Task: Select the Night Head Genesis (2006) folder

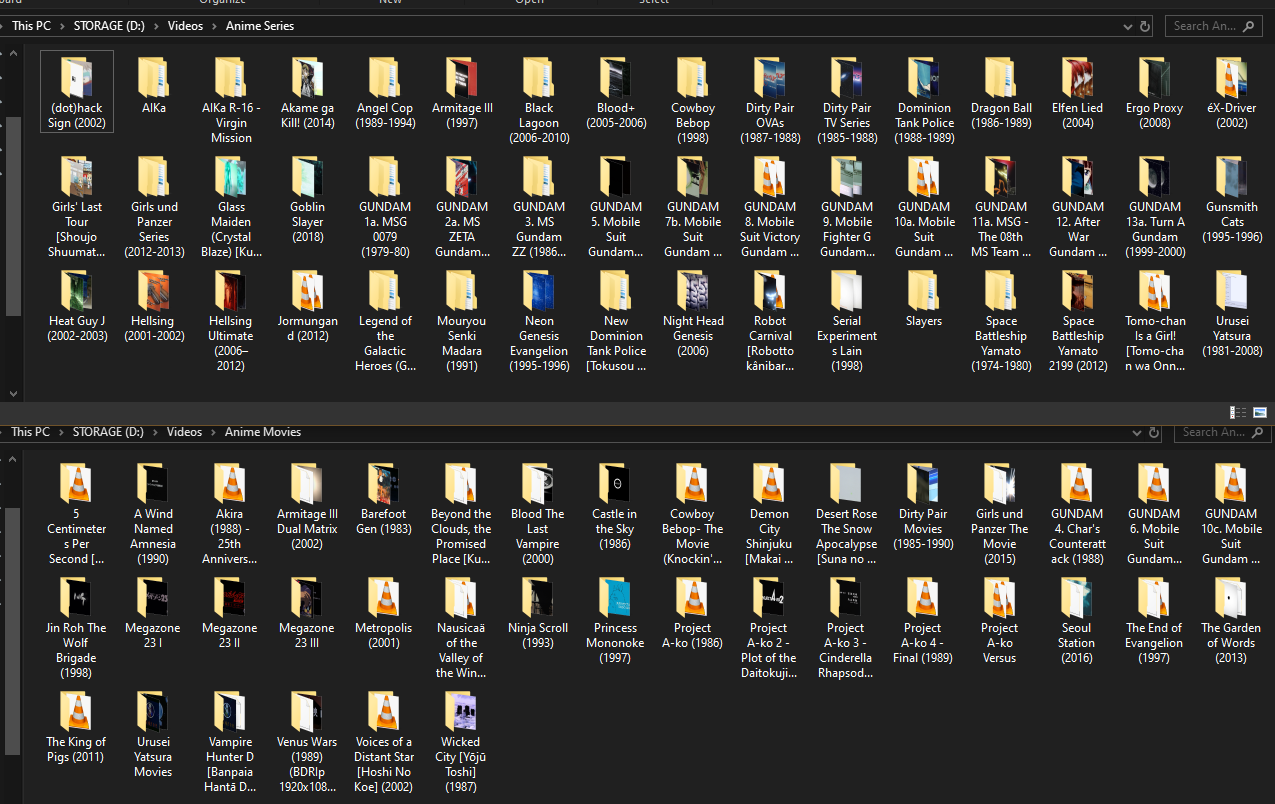Action: [x=693, y=312]
